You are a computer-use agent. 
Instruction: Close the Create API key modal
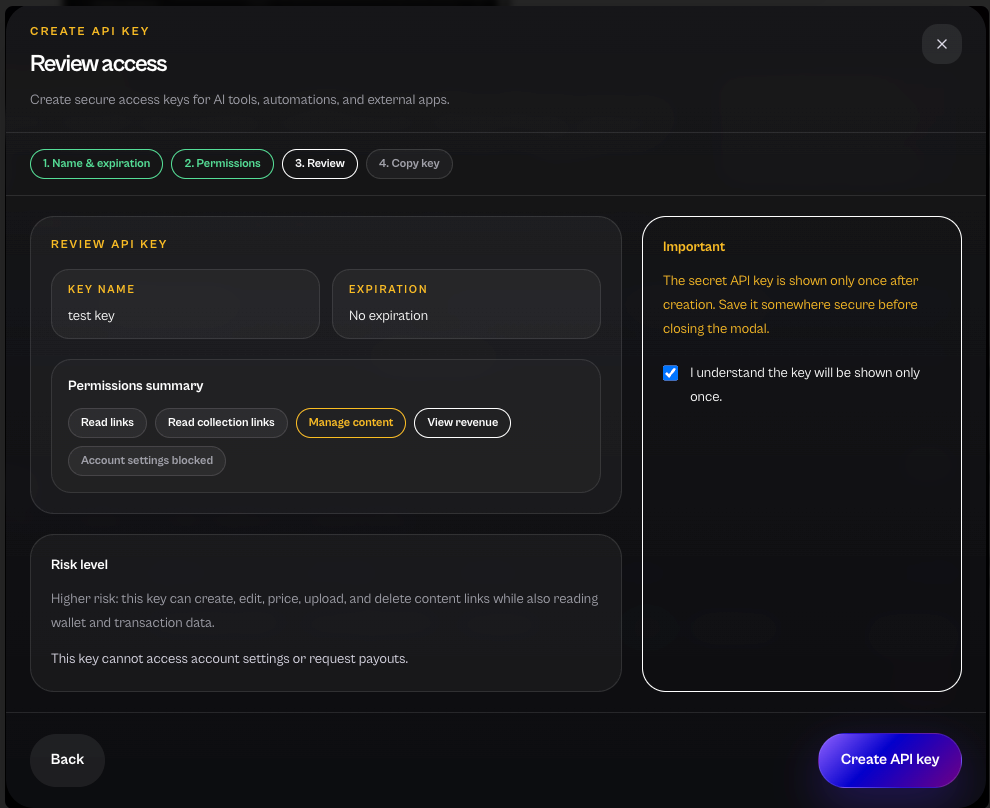tap(941, 44)
